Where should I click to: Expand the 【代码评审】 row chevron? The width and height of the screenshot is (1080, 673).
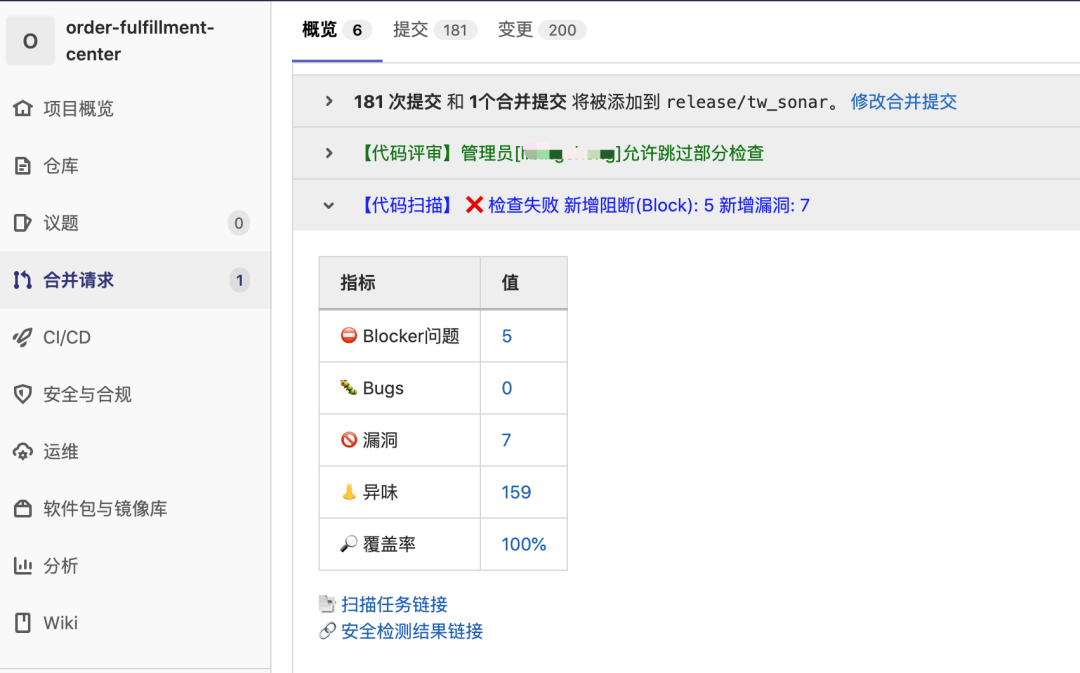(329, 153)
